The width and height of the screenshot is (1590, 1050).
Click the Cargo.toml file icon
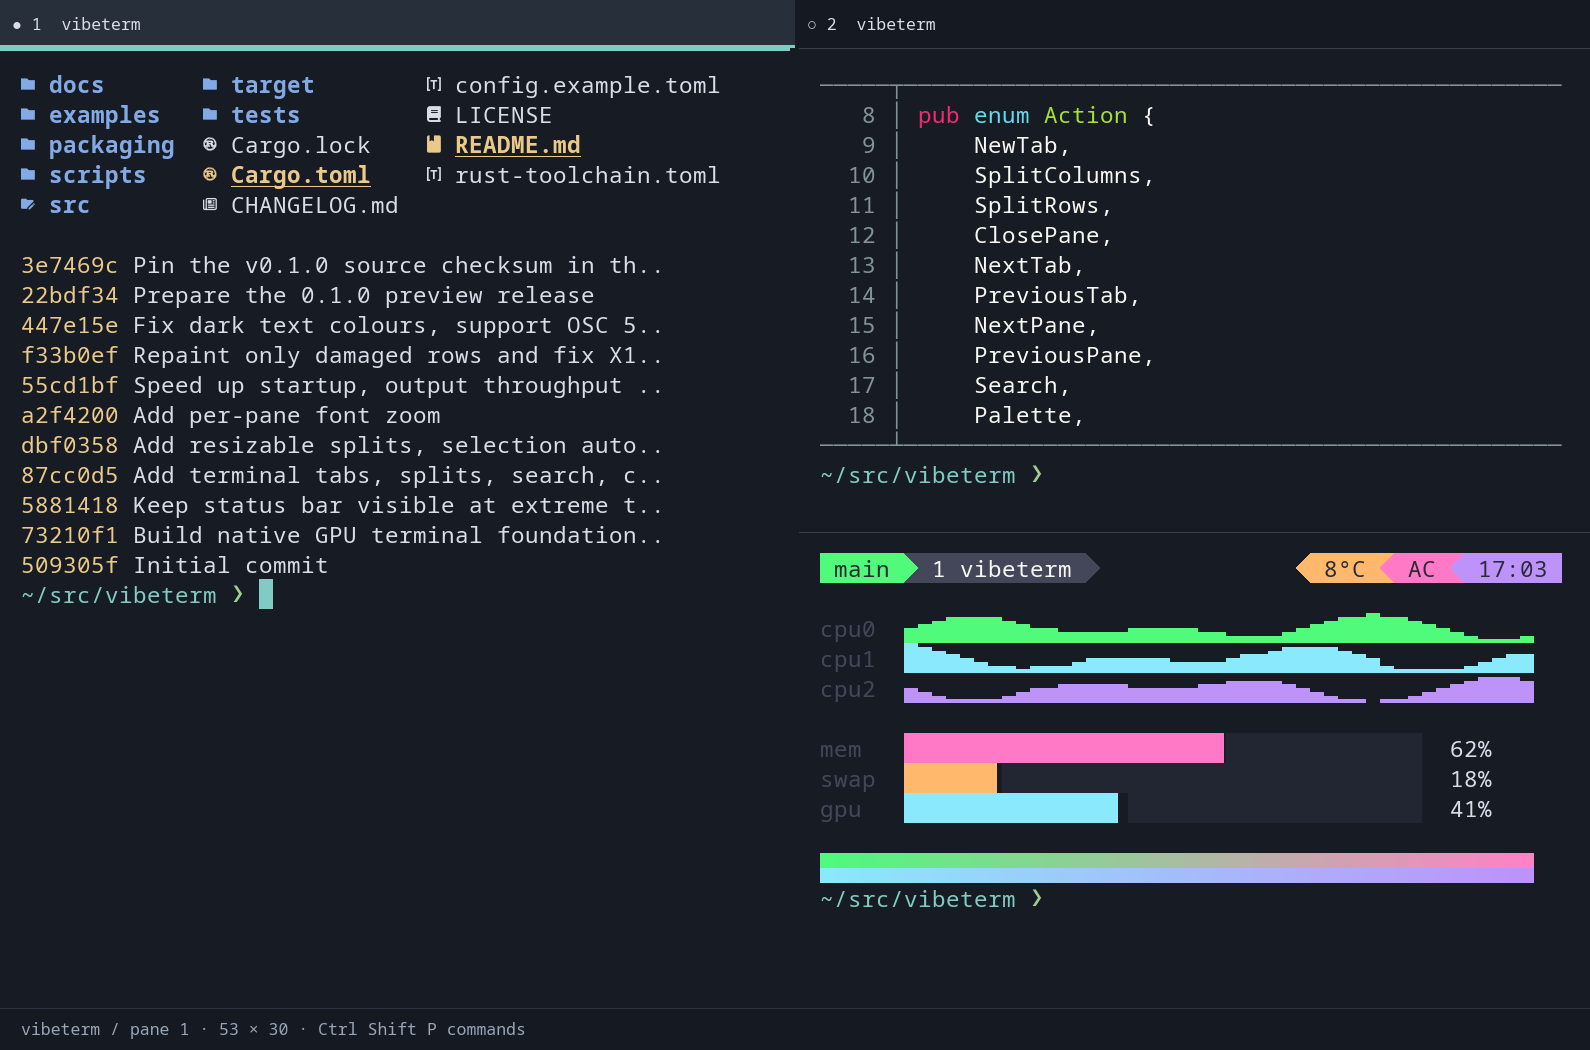(210, 175)
